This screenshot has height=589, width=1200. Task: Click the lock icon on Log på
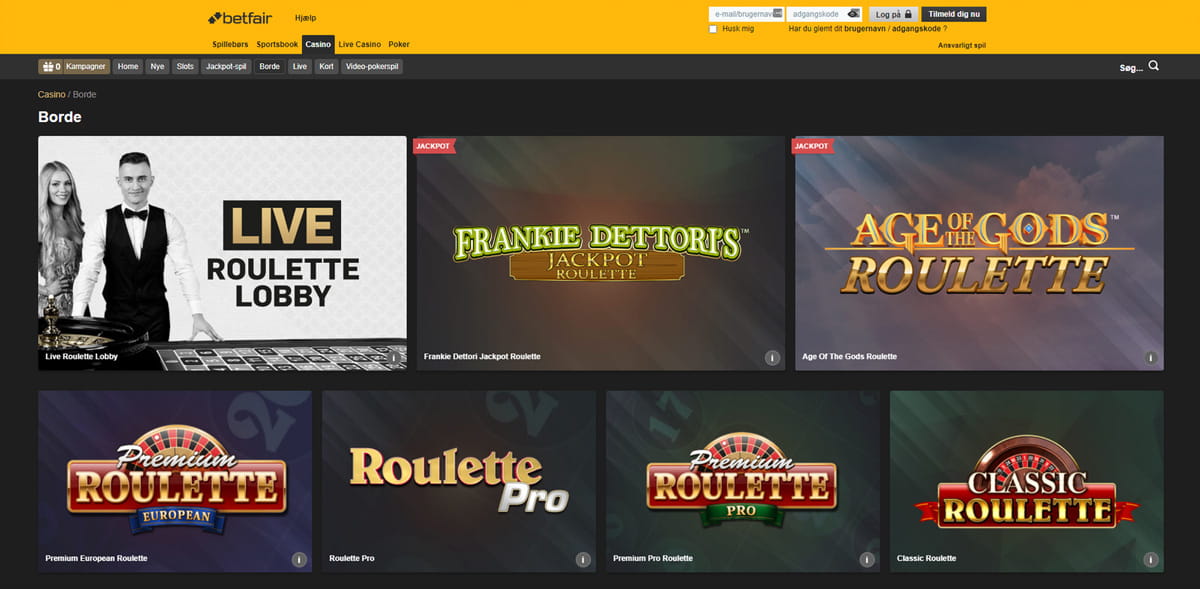(908, 14)
